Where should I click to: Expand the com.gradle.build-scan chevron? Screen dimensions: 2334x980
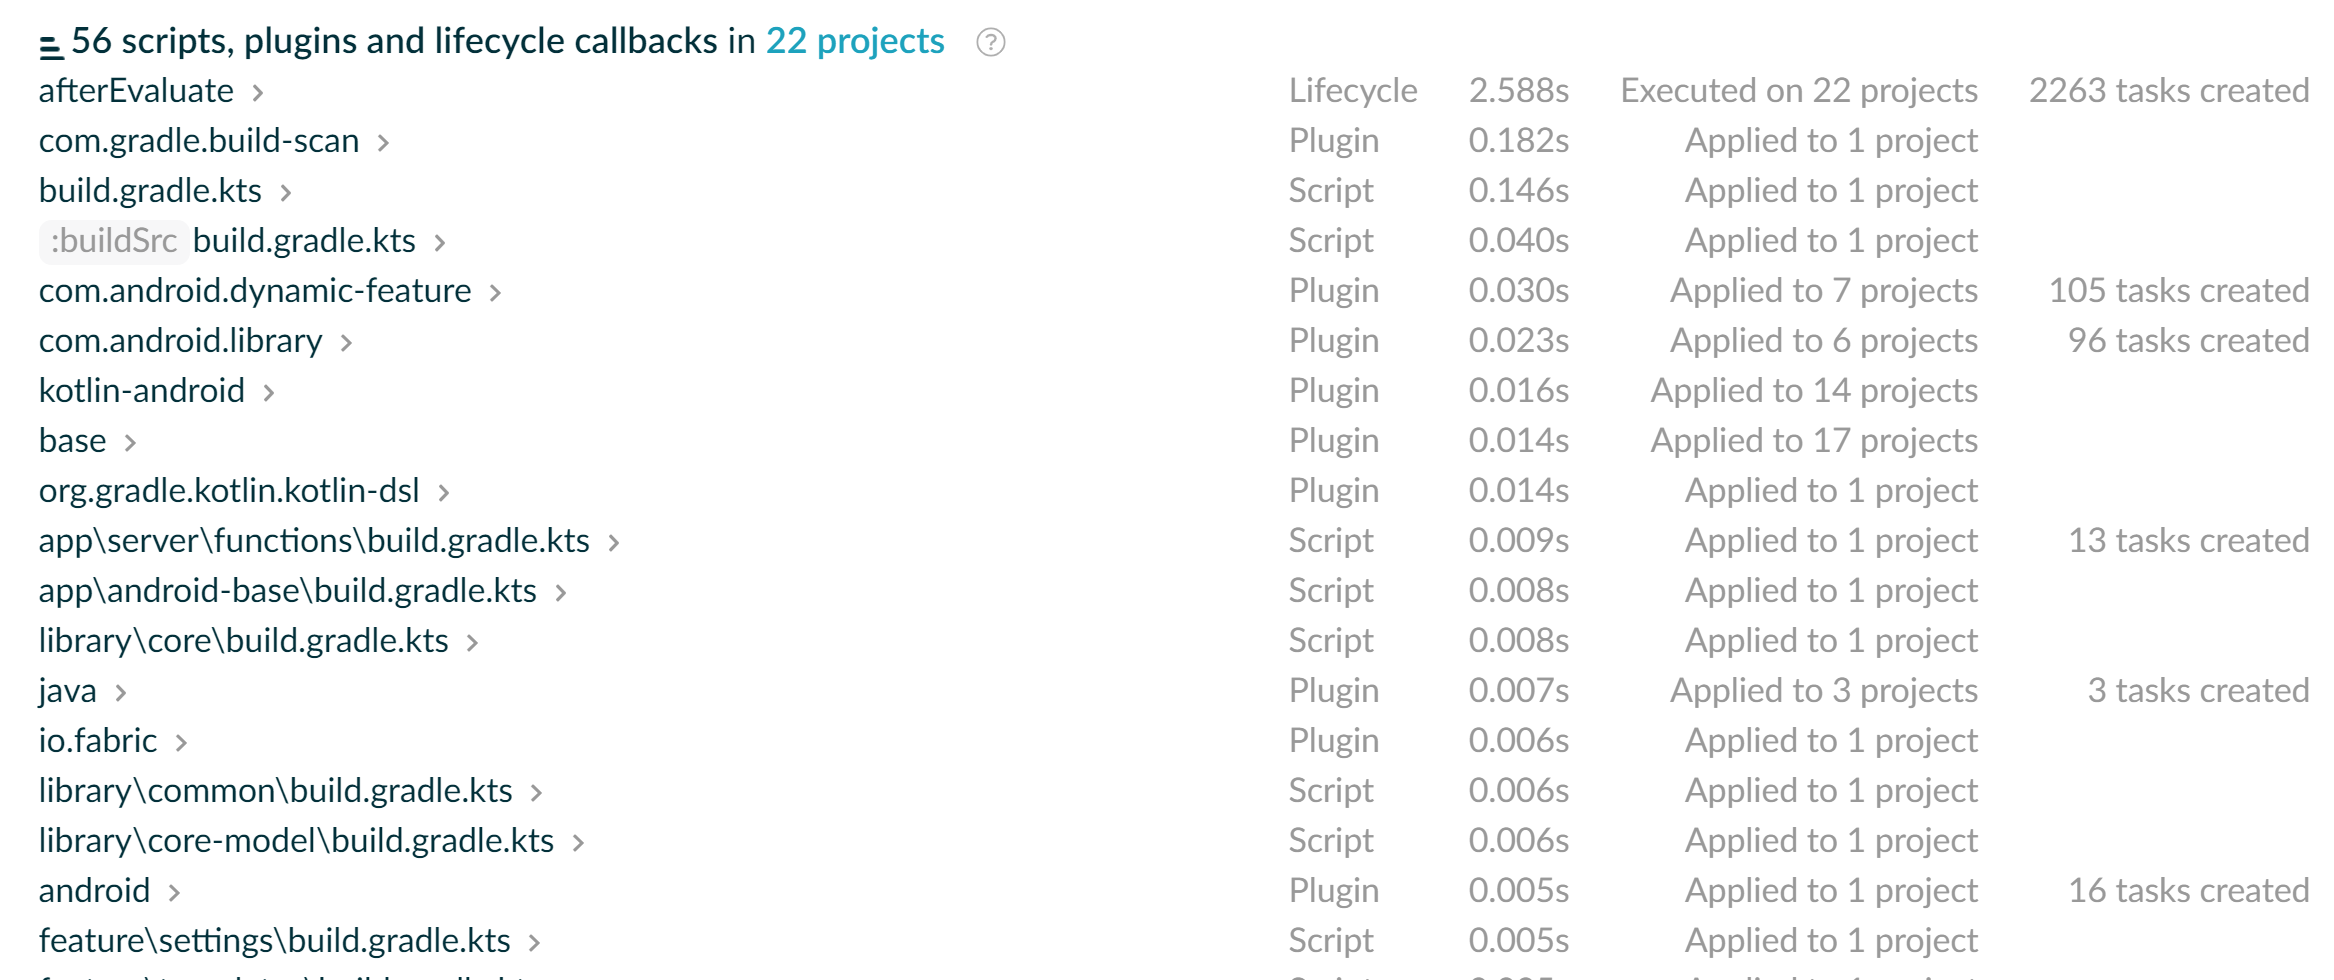coord(383,143)
